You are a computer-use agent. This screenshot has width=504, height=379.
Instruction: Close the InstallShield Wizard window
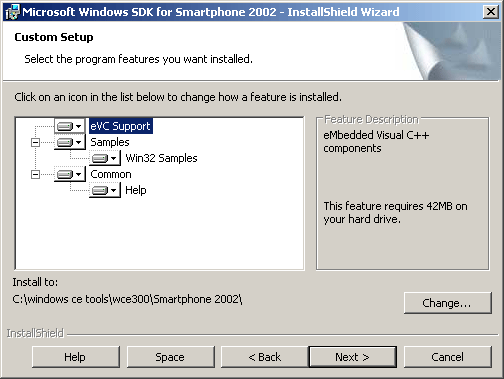point(491,12)
